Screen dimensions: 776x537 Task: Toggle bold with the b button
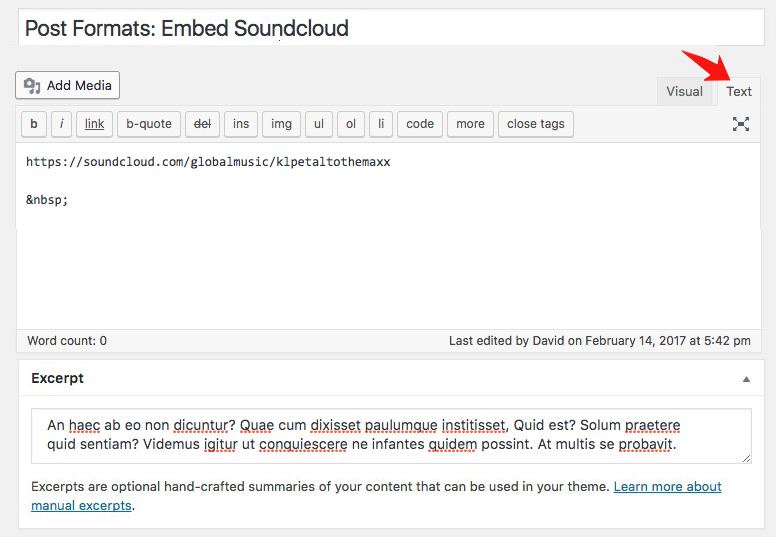pos(34,124)
